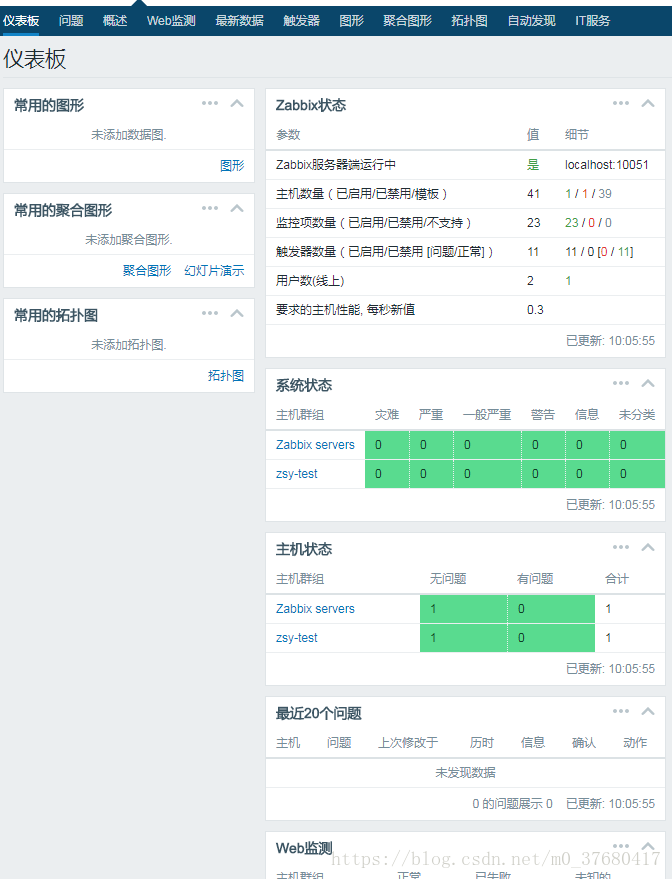Click the 触发器数量 row label

384,252
